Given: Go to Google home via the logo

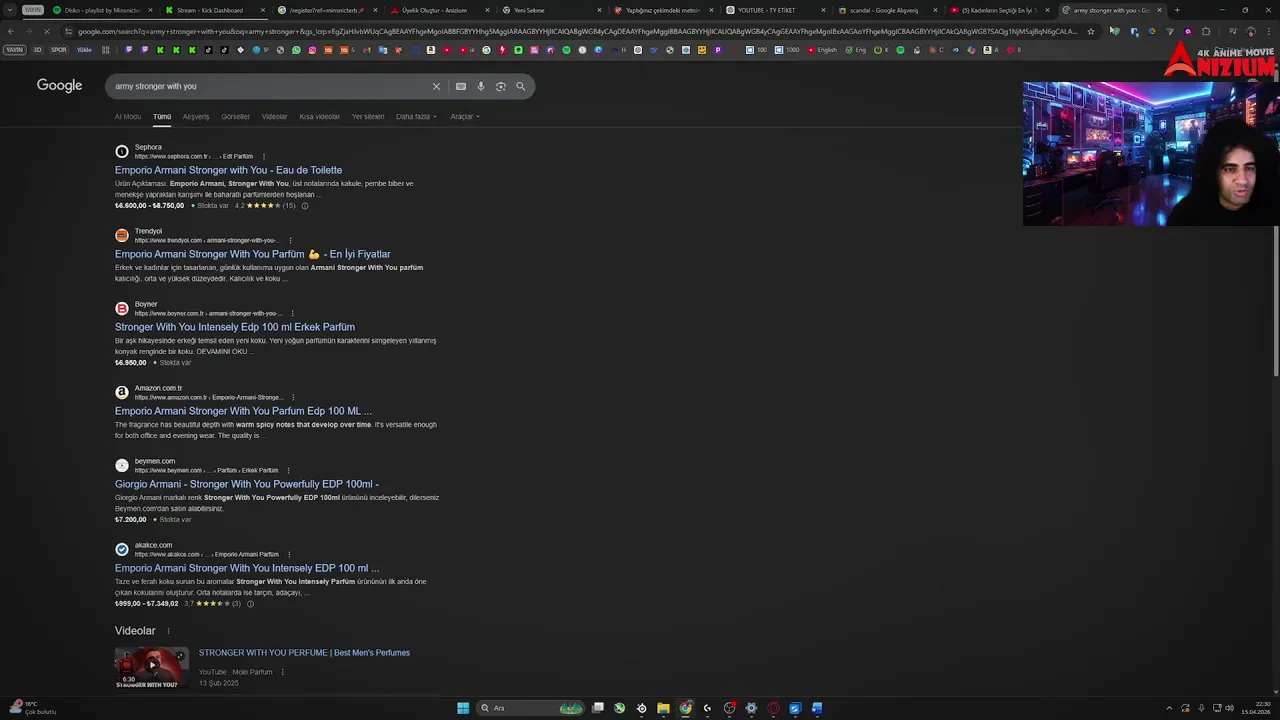Looking at the screenshot, I should click(x=59, y=86).
